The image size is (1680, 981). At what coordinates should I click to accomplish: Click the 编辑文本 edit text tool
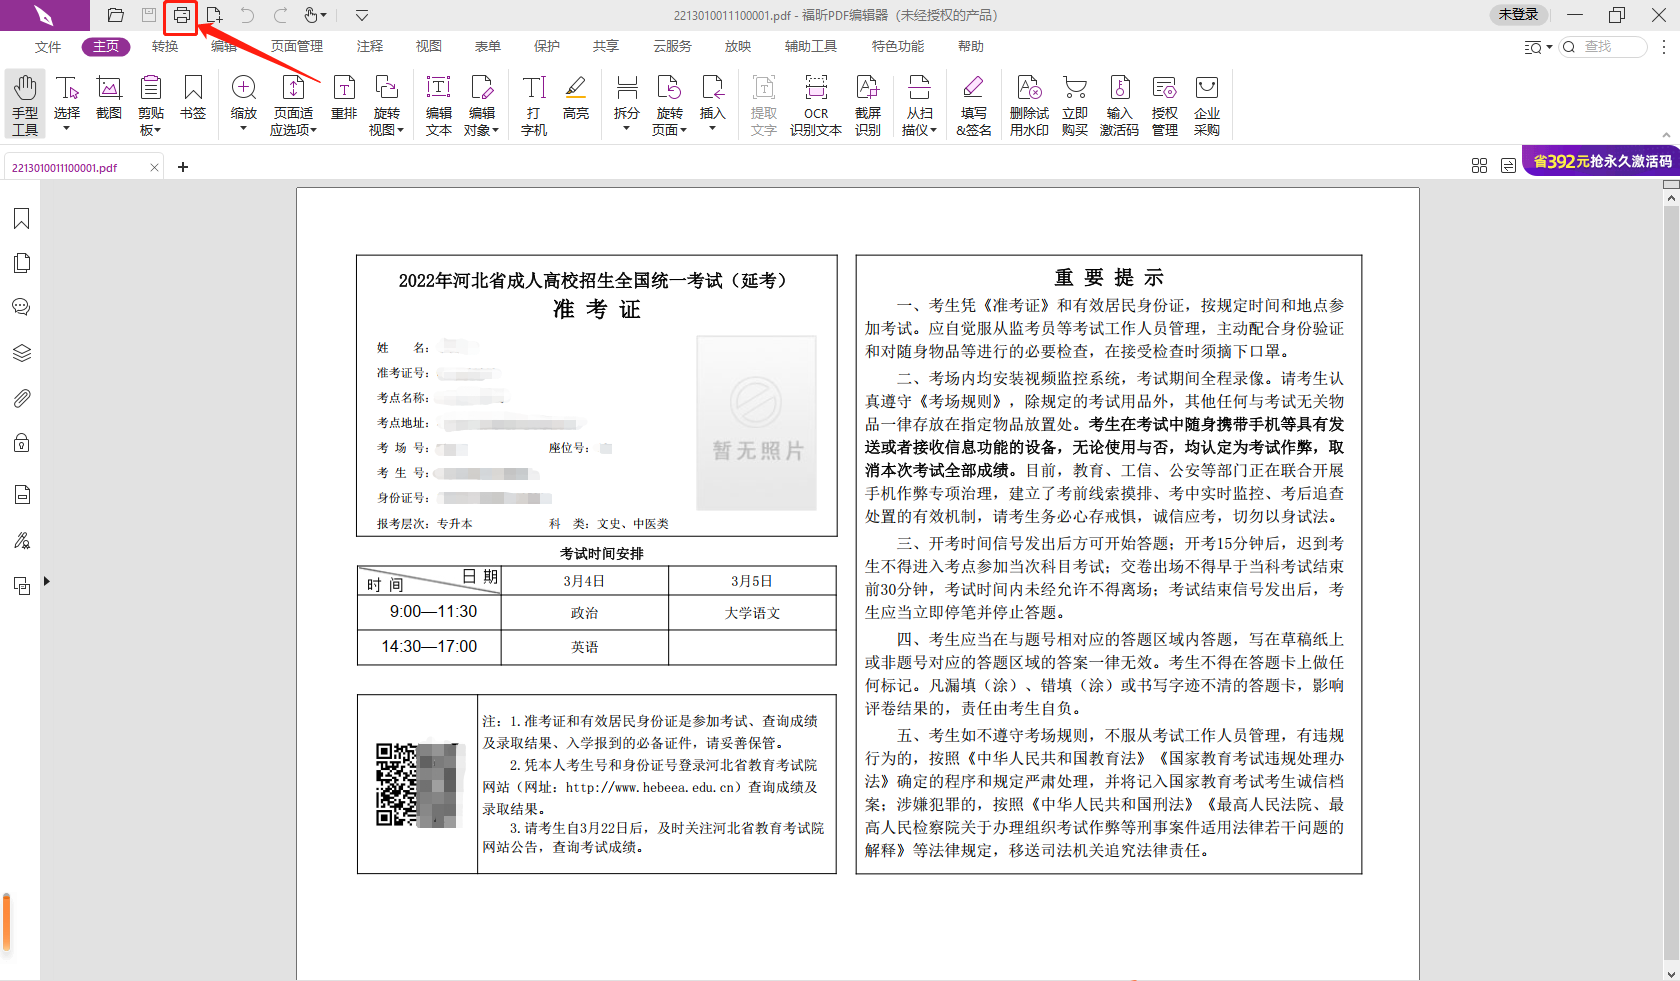439,104
